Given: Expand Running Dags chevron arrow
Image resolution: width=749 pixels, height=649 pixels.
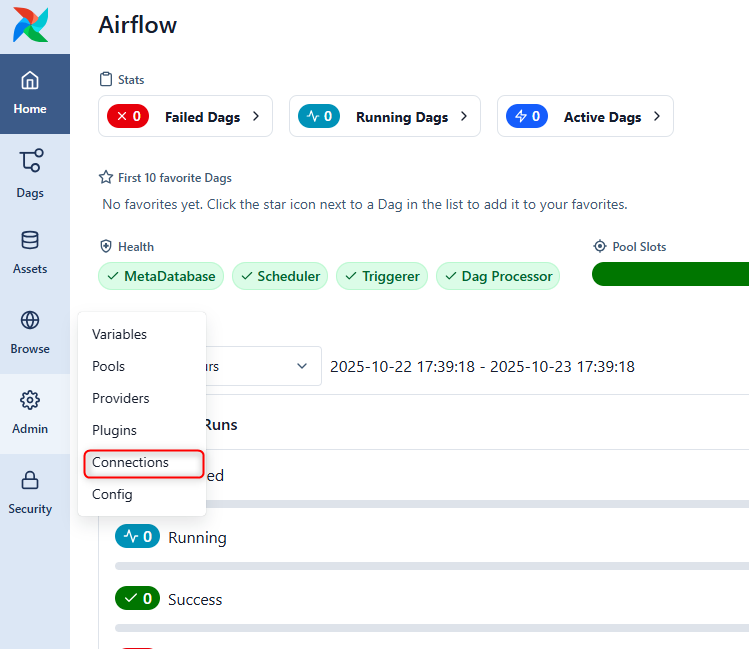Looking at the screenshot, I should 464,116.
